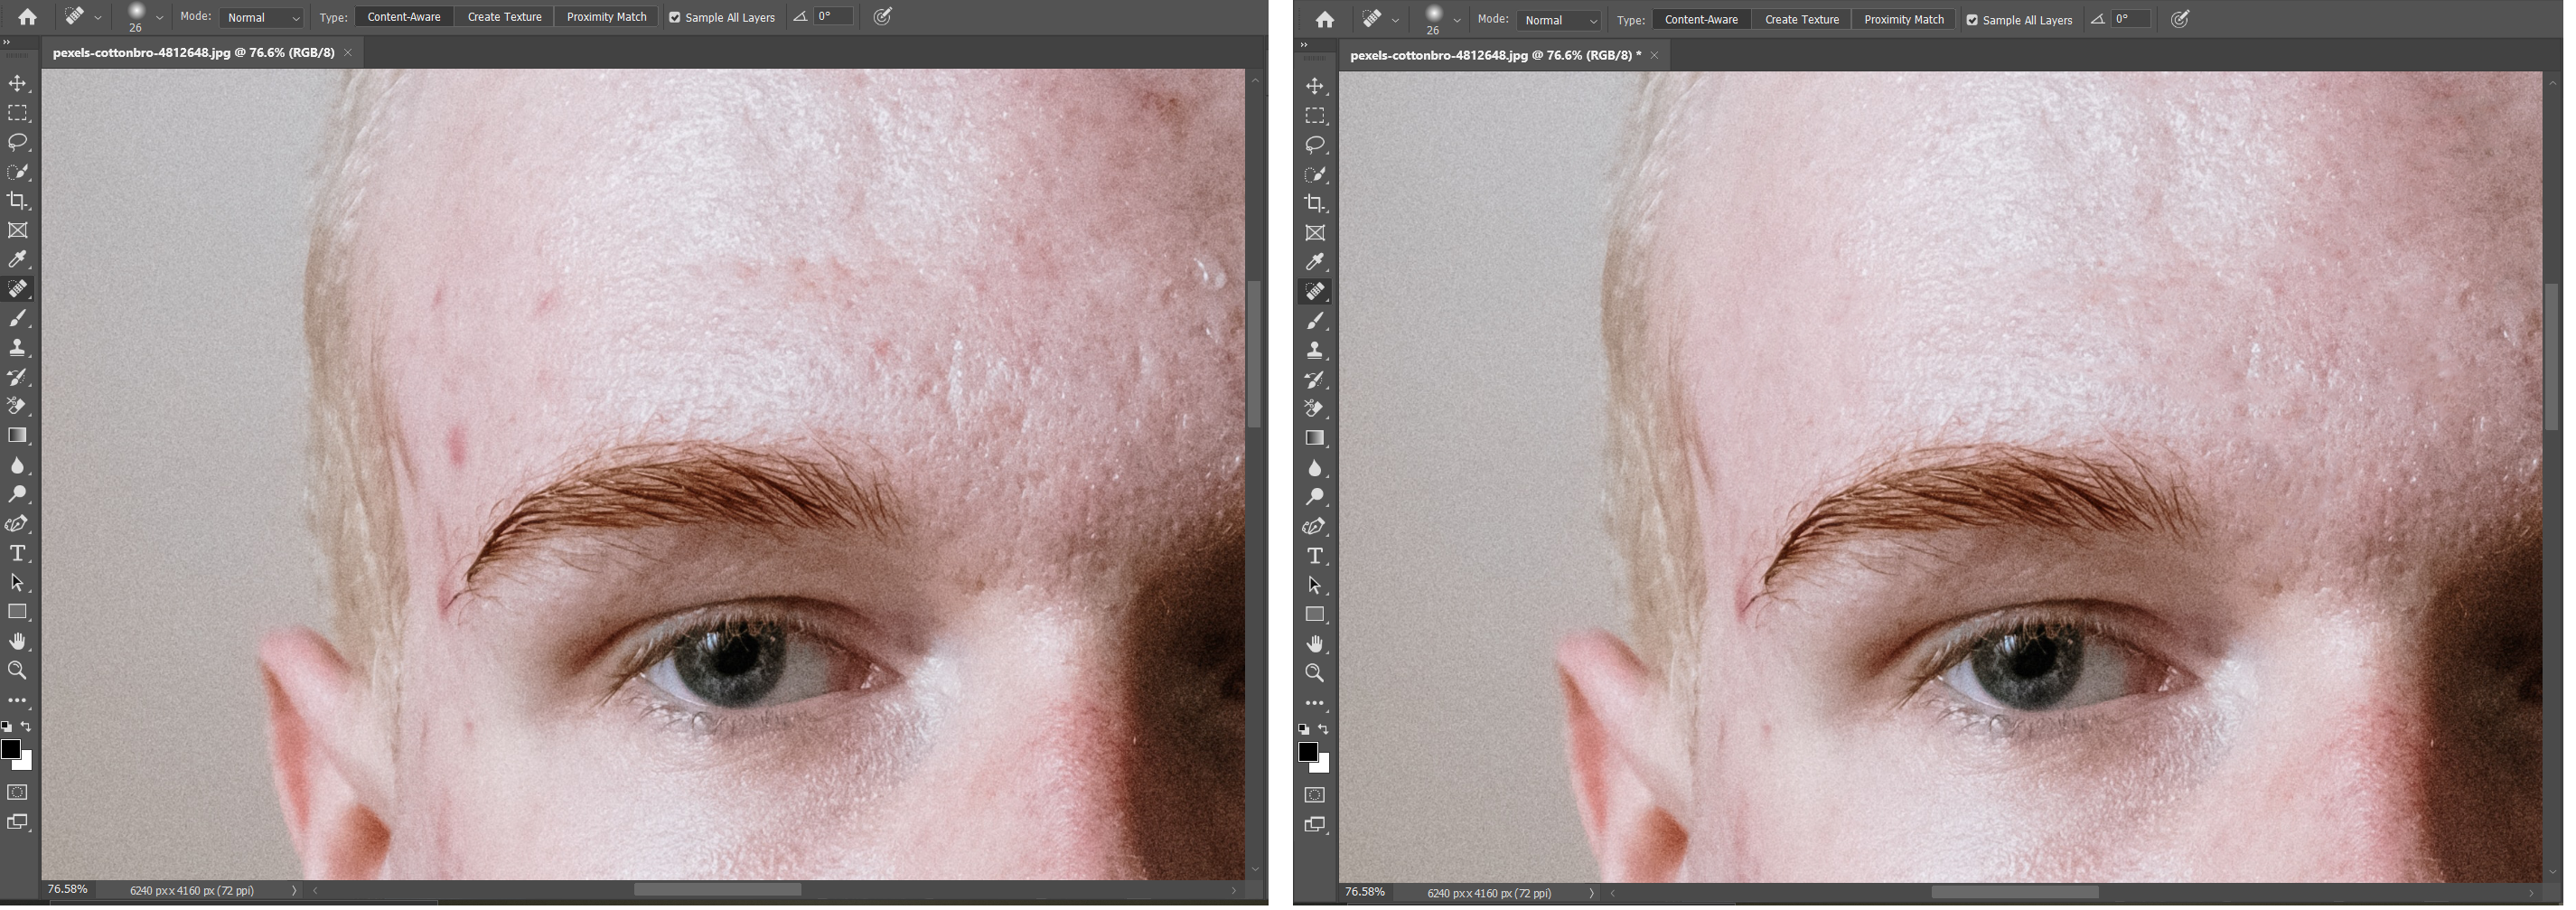This screenshot has width=2576, height=910.
Task: Select the Dodge tool in right window
Action: pos(1315,497)
